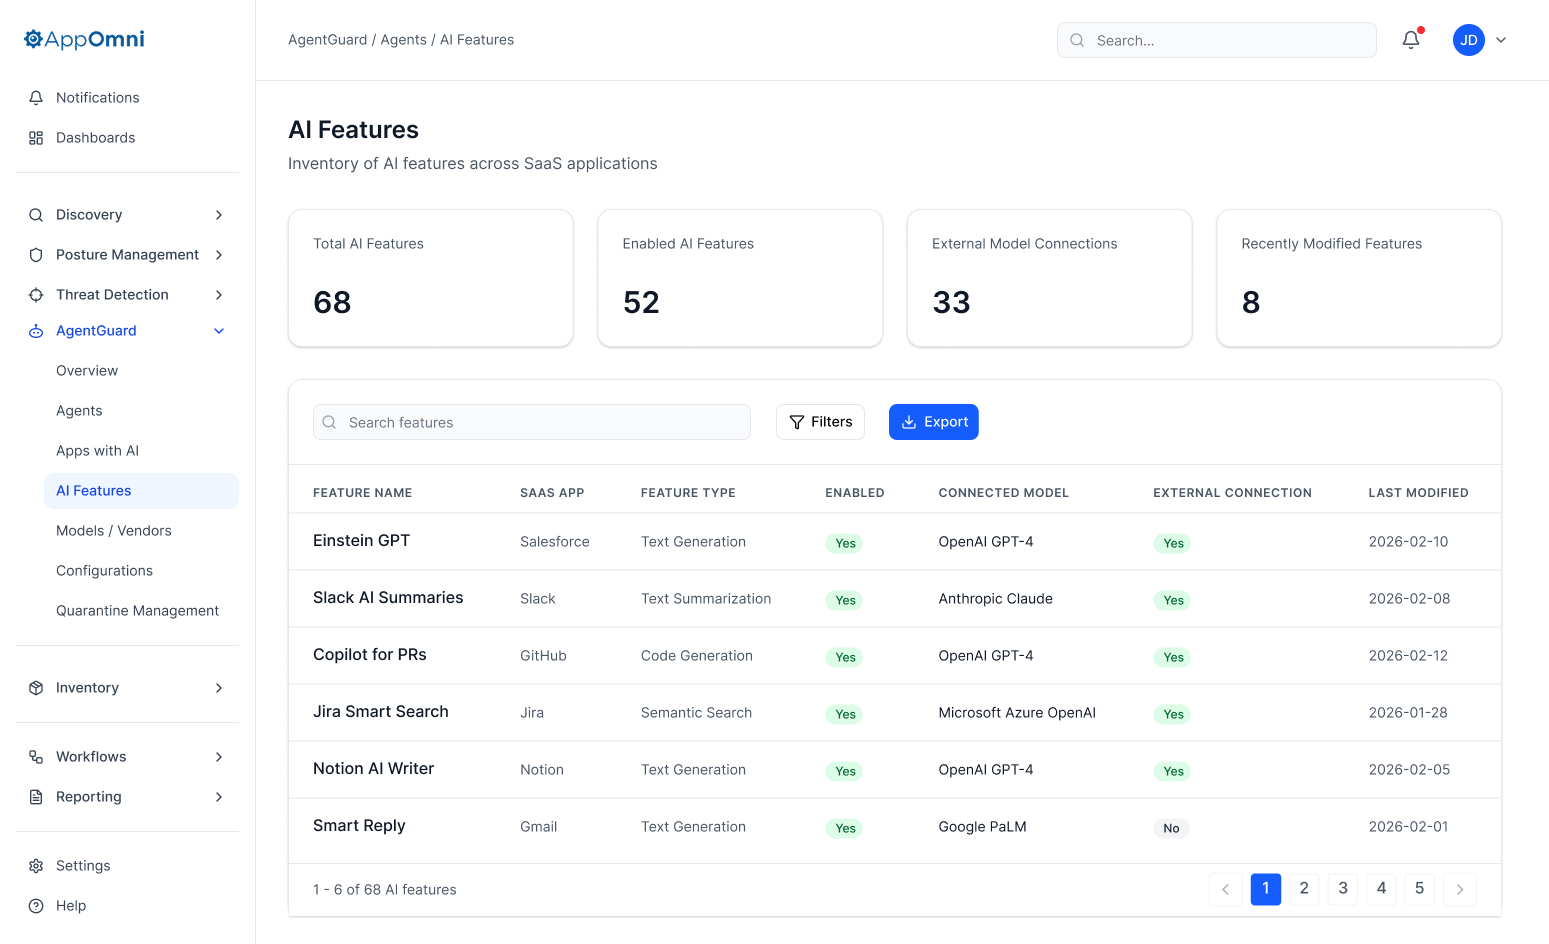The image size is (1549, 944).
Task: Click the AgentGuard icon in the sidebar
Action: (x=36, y=330)
